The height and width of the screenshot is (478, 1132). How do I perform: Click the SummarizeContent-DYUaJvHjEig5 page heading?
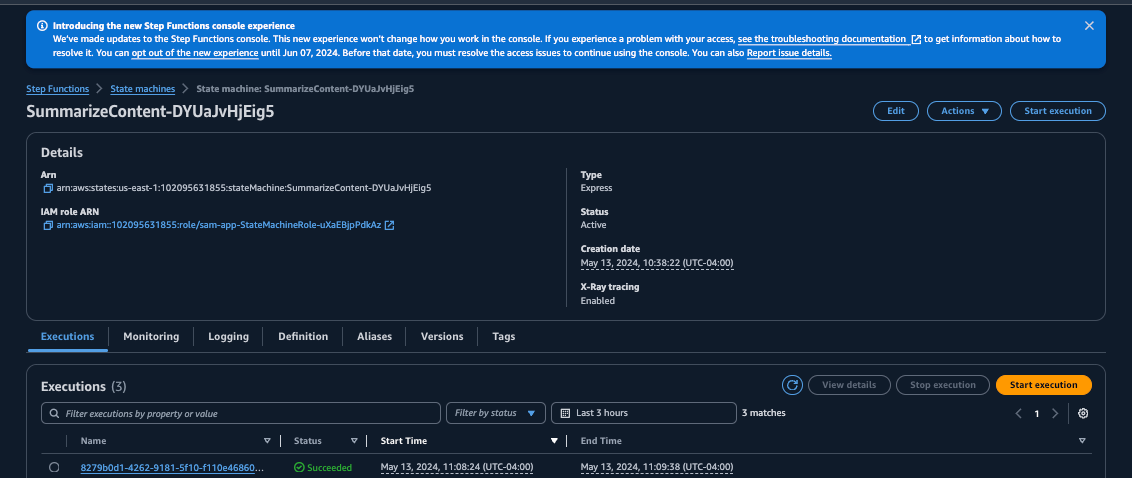click(x=150, y=111)
